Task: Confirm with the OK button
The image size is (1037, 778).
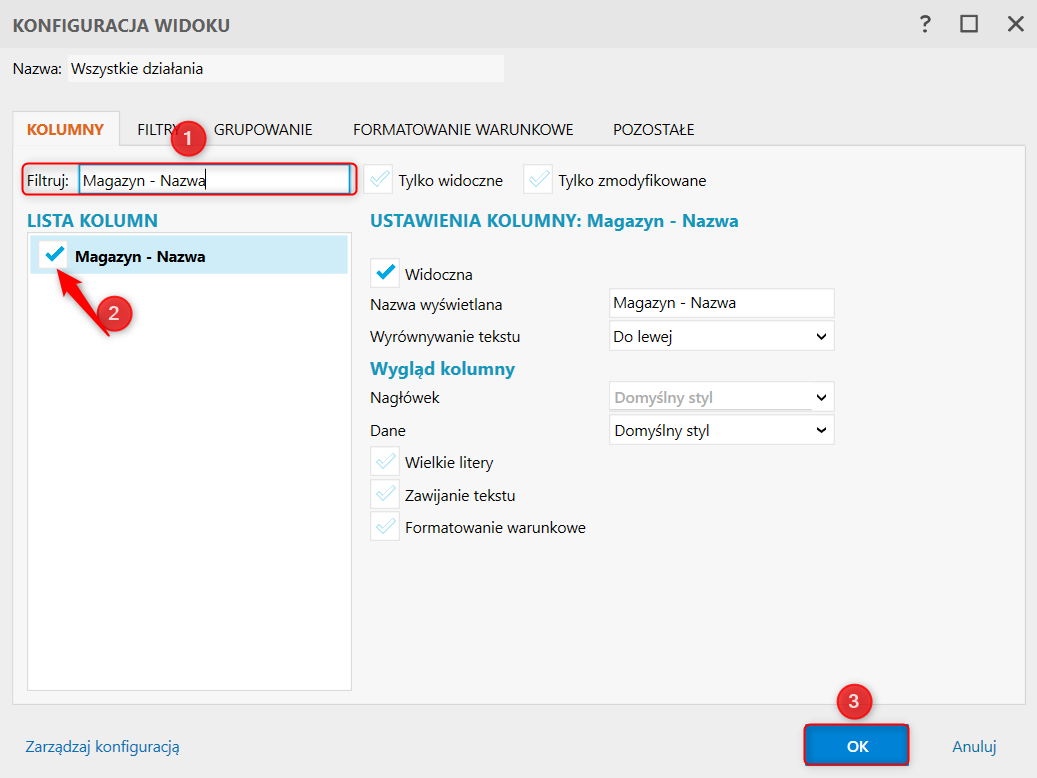Action: tap(856, 746)
